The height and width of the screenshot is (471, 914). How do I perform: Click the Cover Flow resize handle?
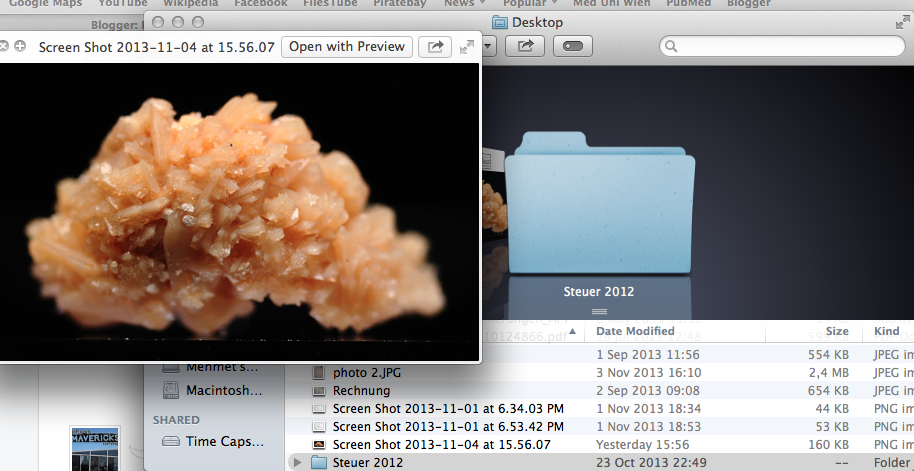tap(599, 311)
